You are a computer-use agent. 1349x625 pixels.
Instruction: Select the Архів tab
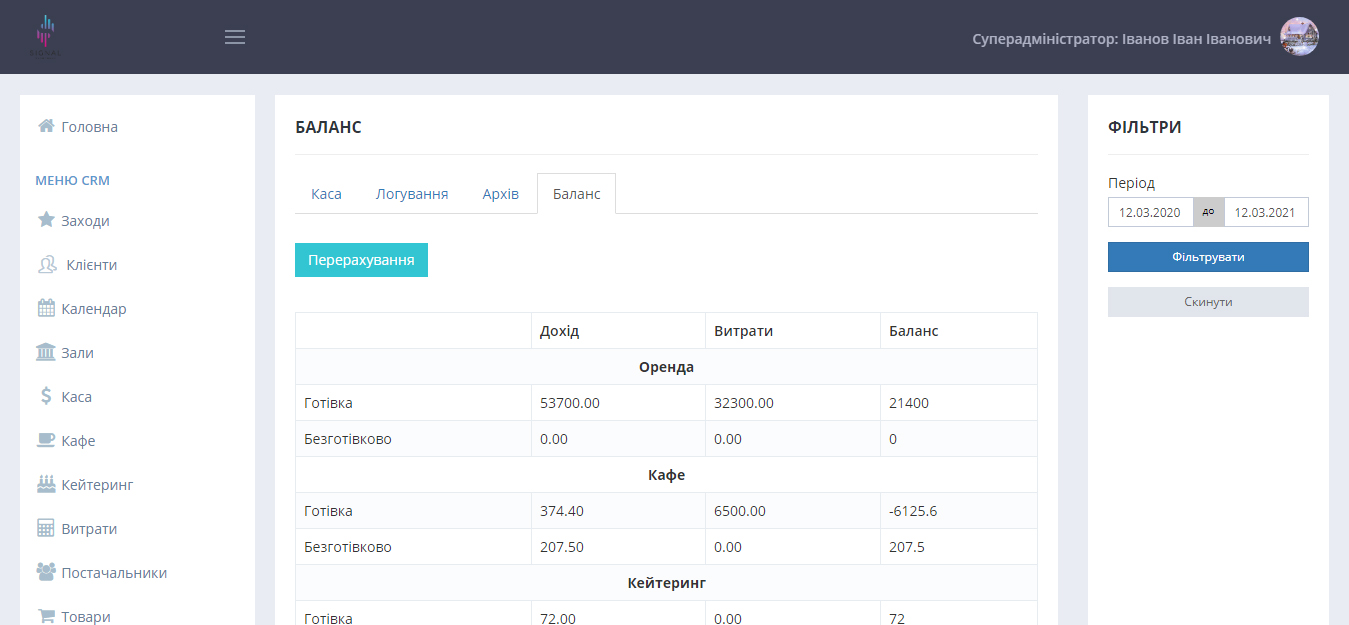tap(500, 194)
